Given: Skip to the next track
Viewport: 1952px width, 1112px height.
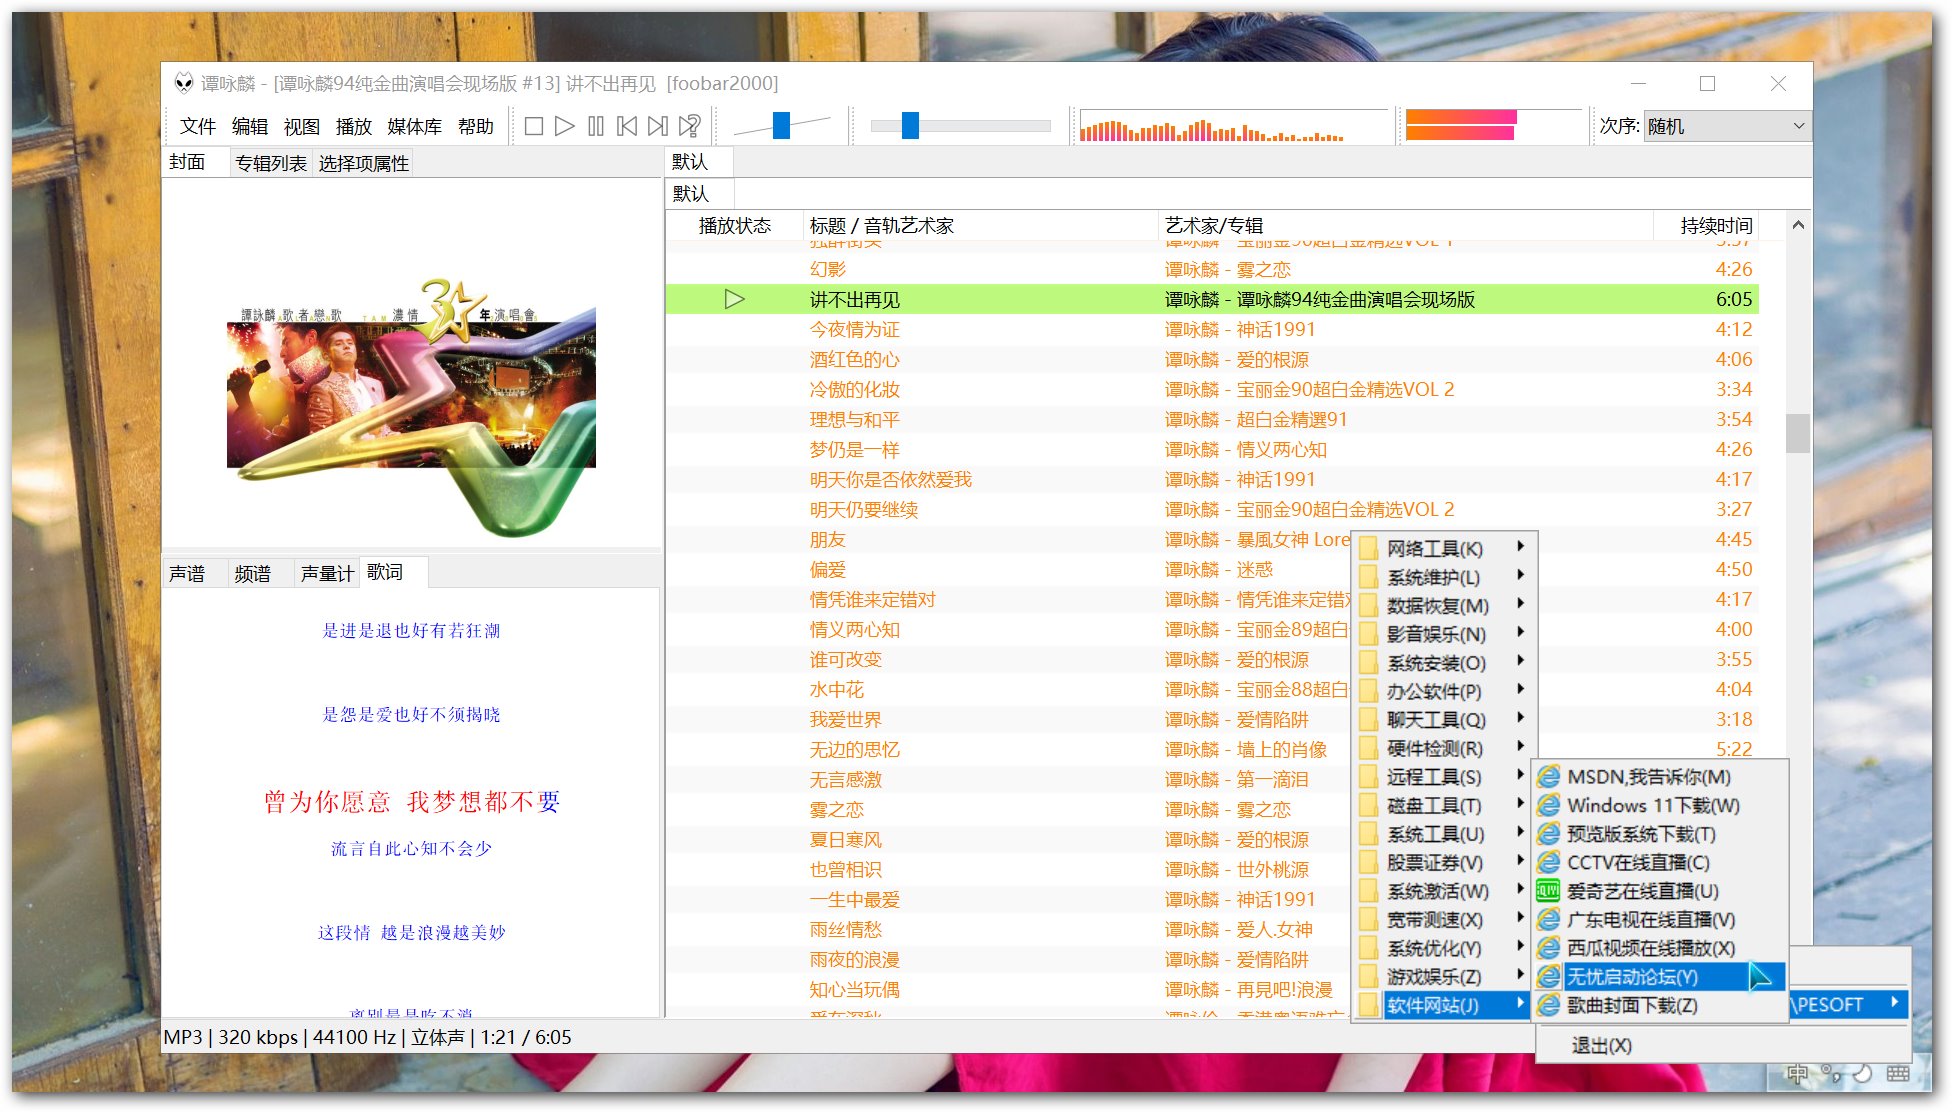Looking at the screenshot, I should point(658,126).
